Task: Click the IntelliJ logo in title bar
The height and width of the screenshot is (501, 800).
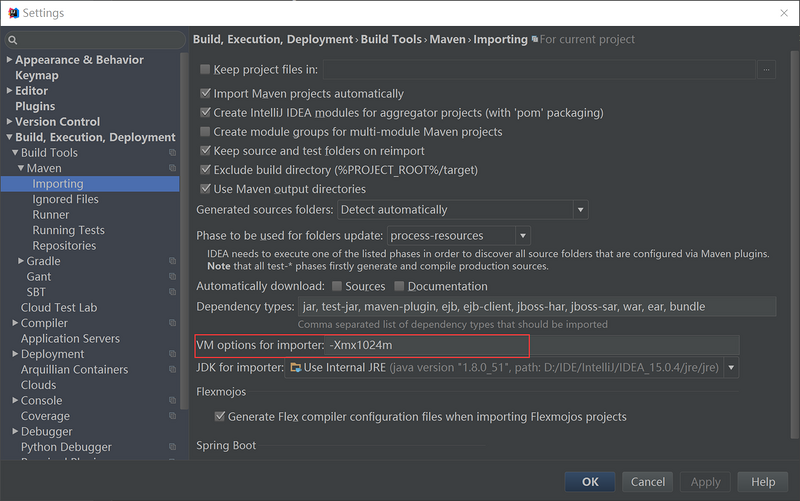Action: tap(14, 13)
